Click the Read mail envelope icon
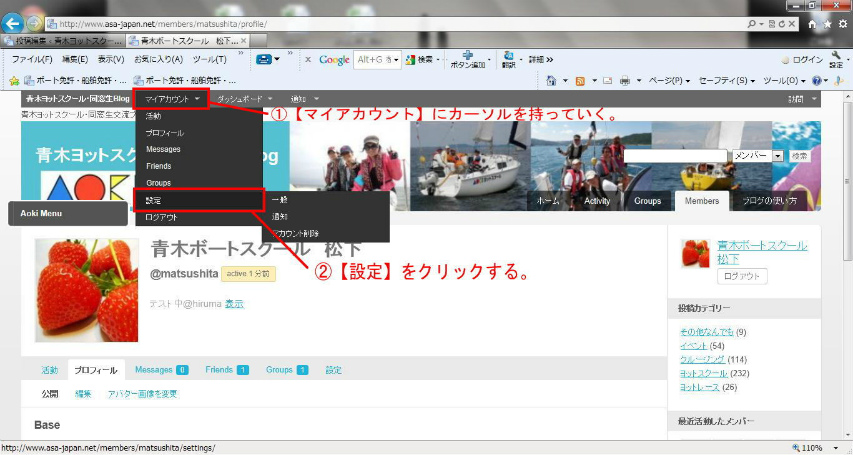Image resolution: width=853 pixels, height=455 pixels. 608,81
